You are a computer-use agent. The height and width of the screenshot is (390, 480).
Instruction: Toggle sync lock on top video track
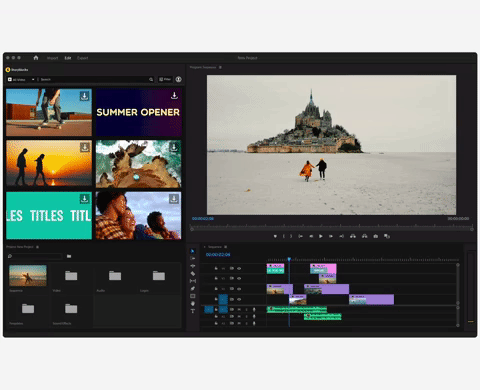point(232,268)
